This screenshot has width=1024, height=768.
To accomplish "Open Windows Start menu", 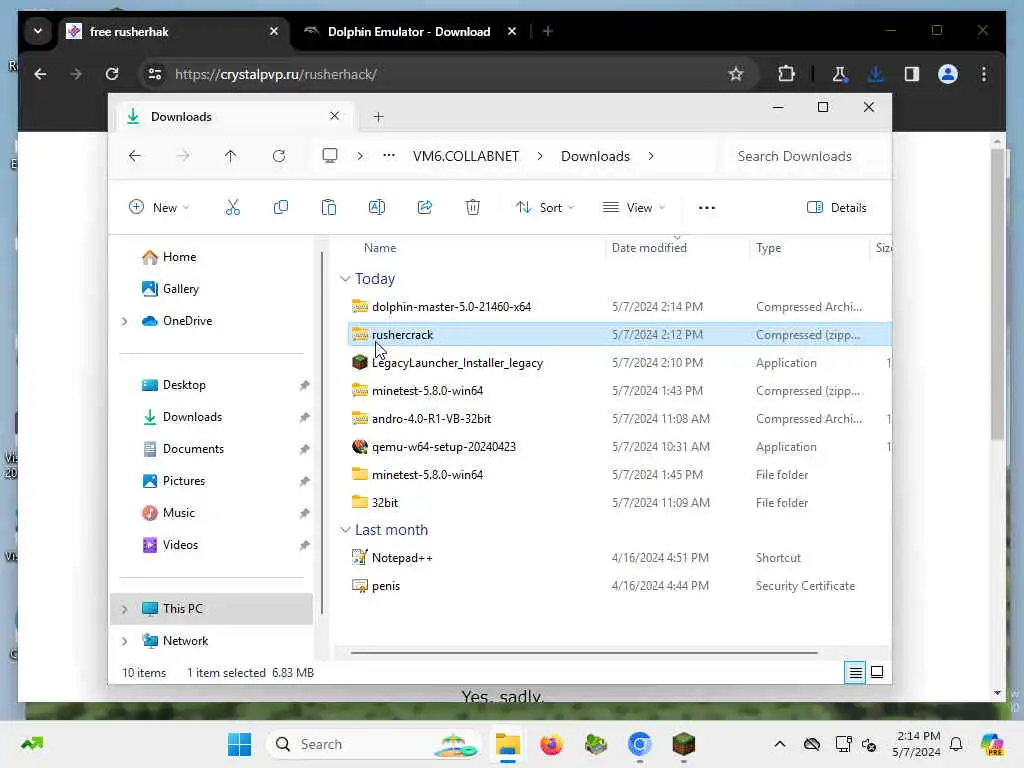I will (240, 744).
